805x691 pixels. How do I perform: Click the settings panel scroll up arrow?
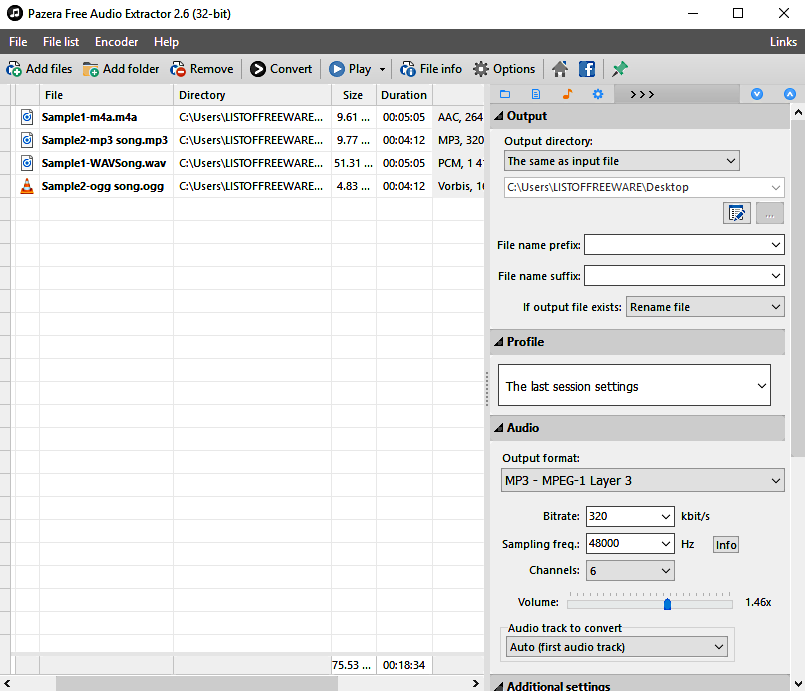798,111
